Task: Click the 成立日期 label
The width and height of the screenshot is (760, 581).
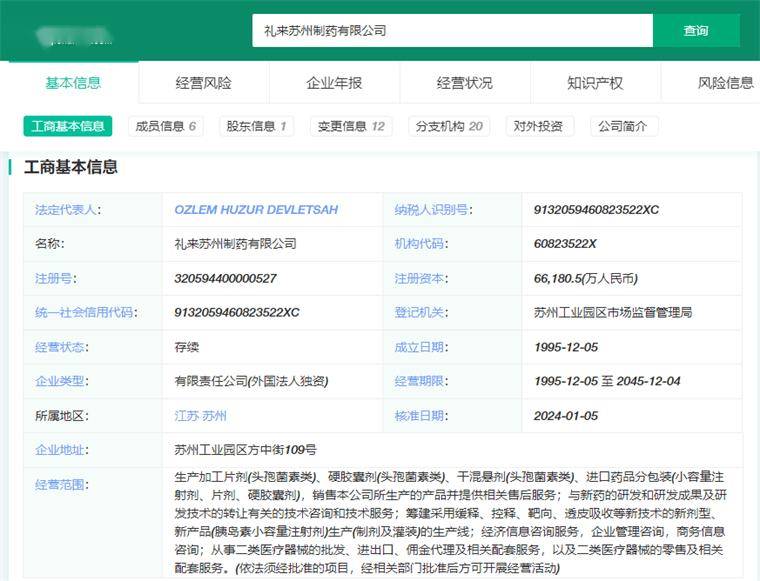Action: tap(421, 347)
